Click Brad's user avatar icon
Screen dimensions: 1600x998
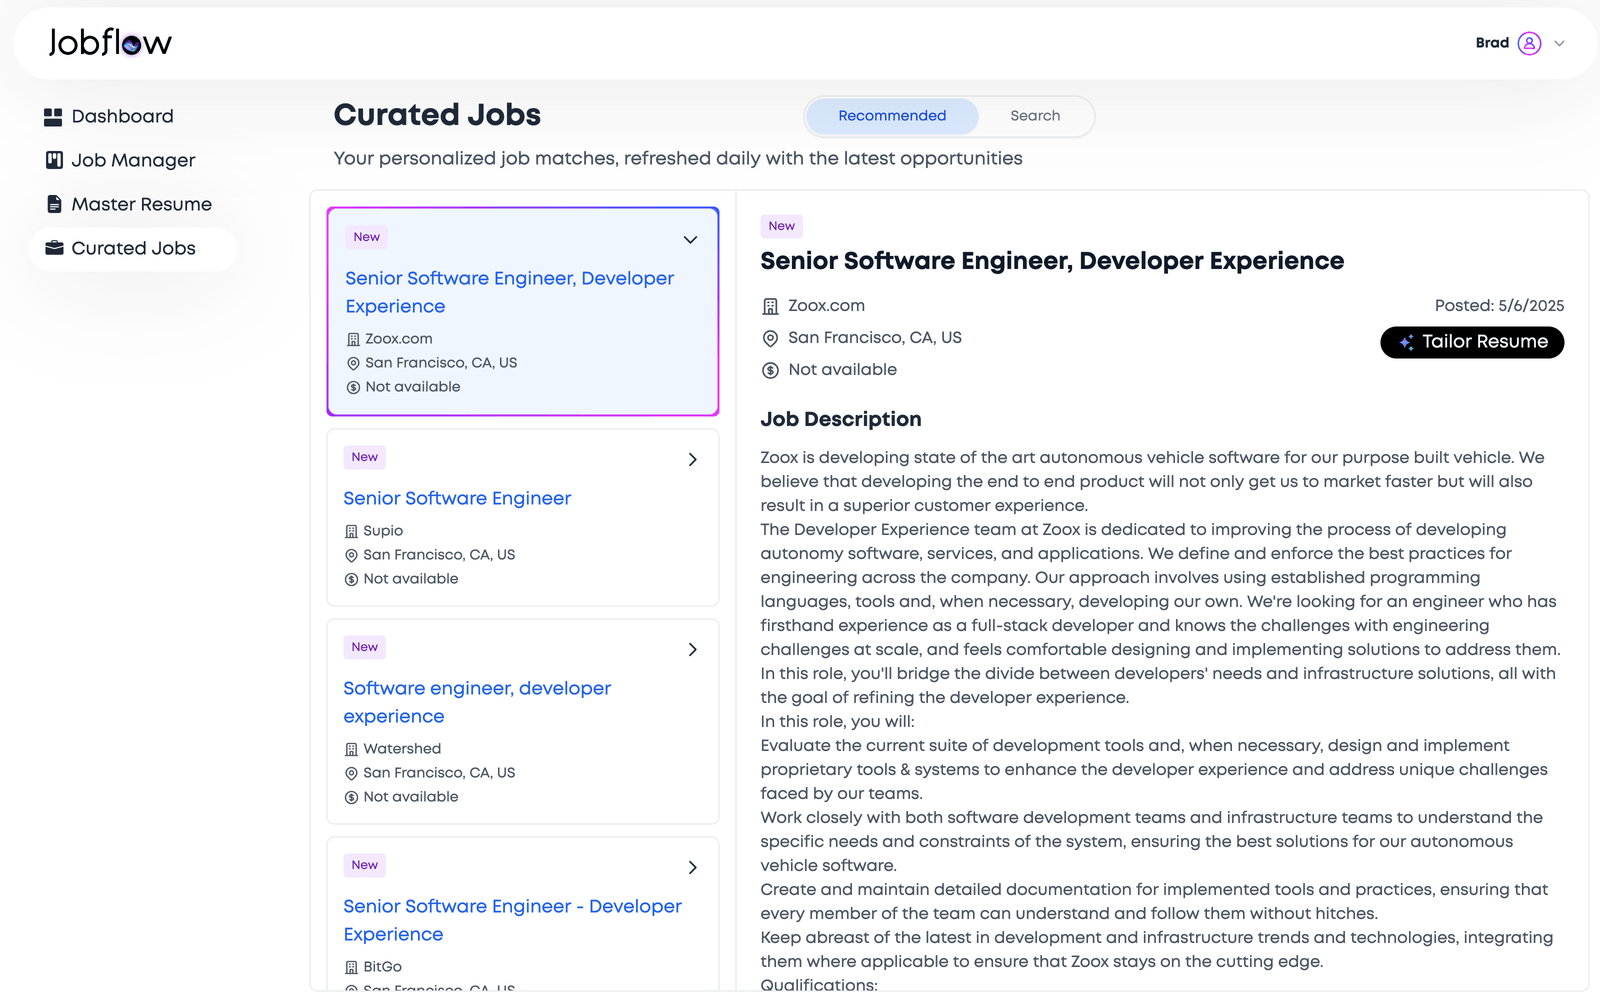1529,43
